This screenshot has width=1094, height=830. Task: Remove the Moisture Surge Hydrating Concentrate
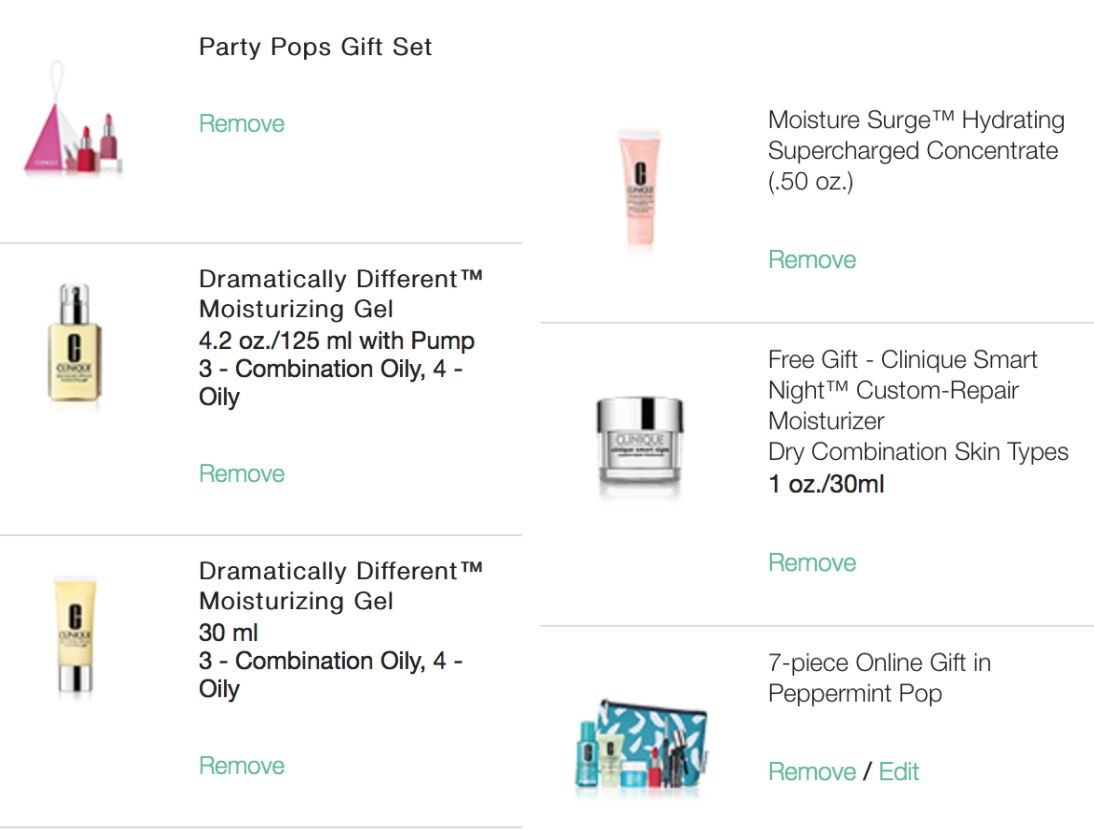tap(812, 260)
